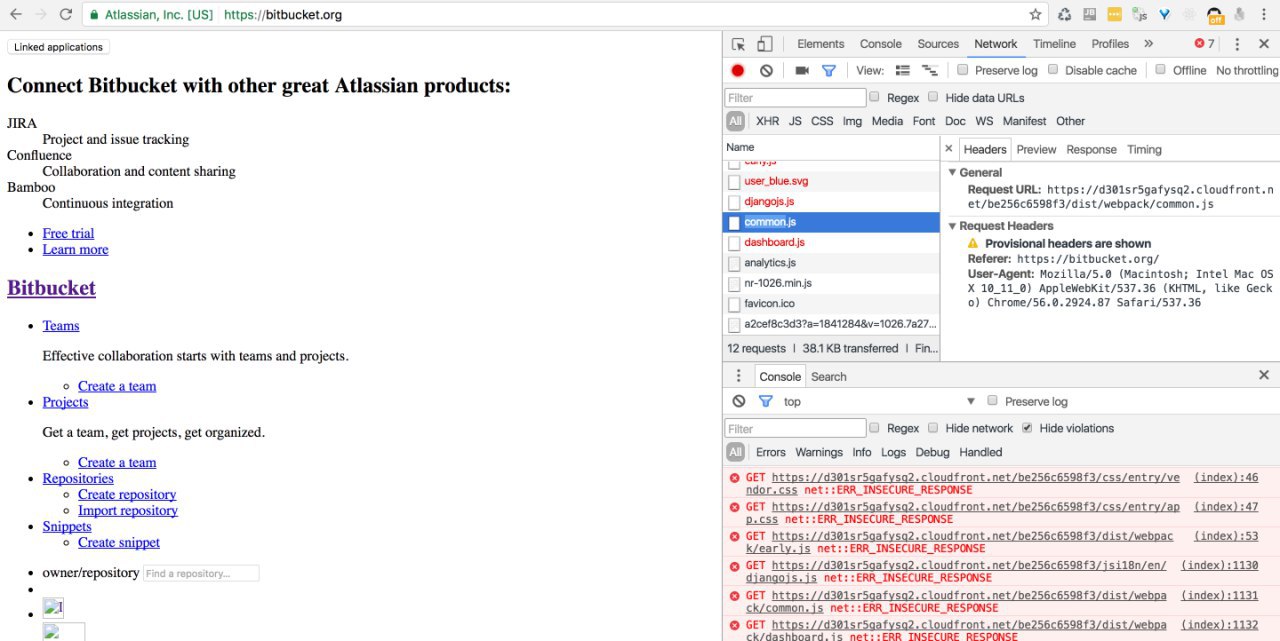The height and width of the screenshot is (641, 1280).
Task: Open the Chrome three-dot menu
Action: click(1265, 15)
